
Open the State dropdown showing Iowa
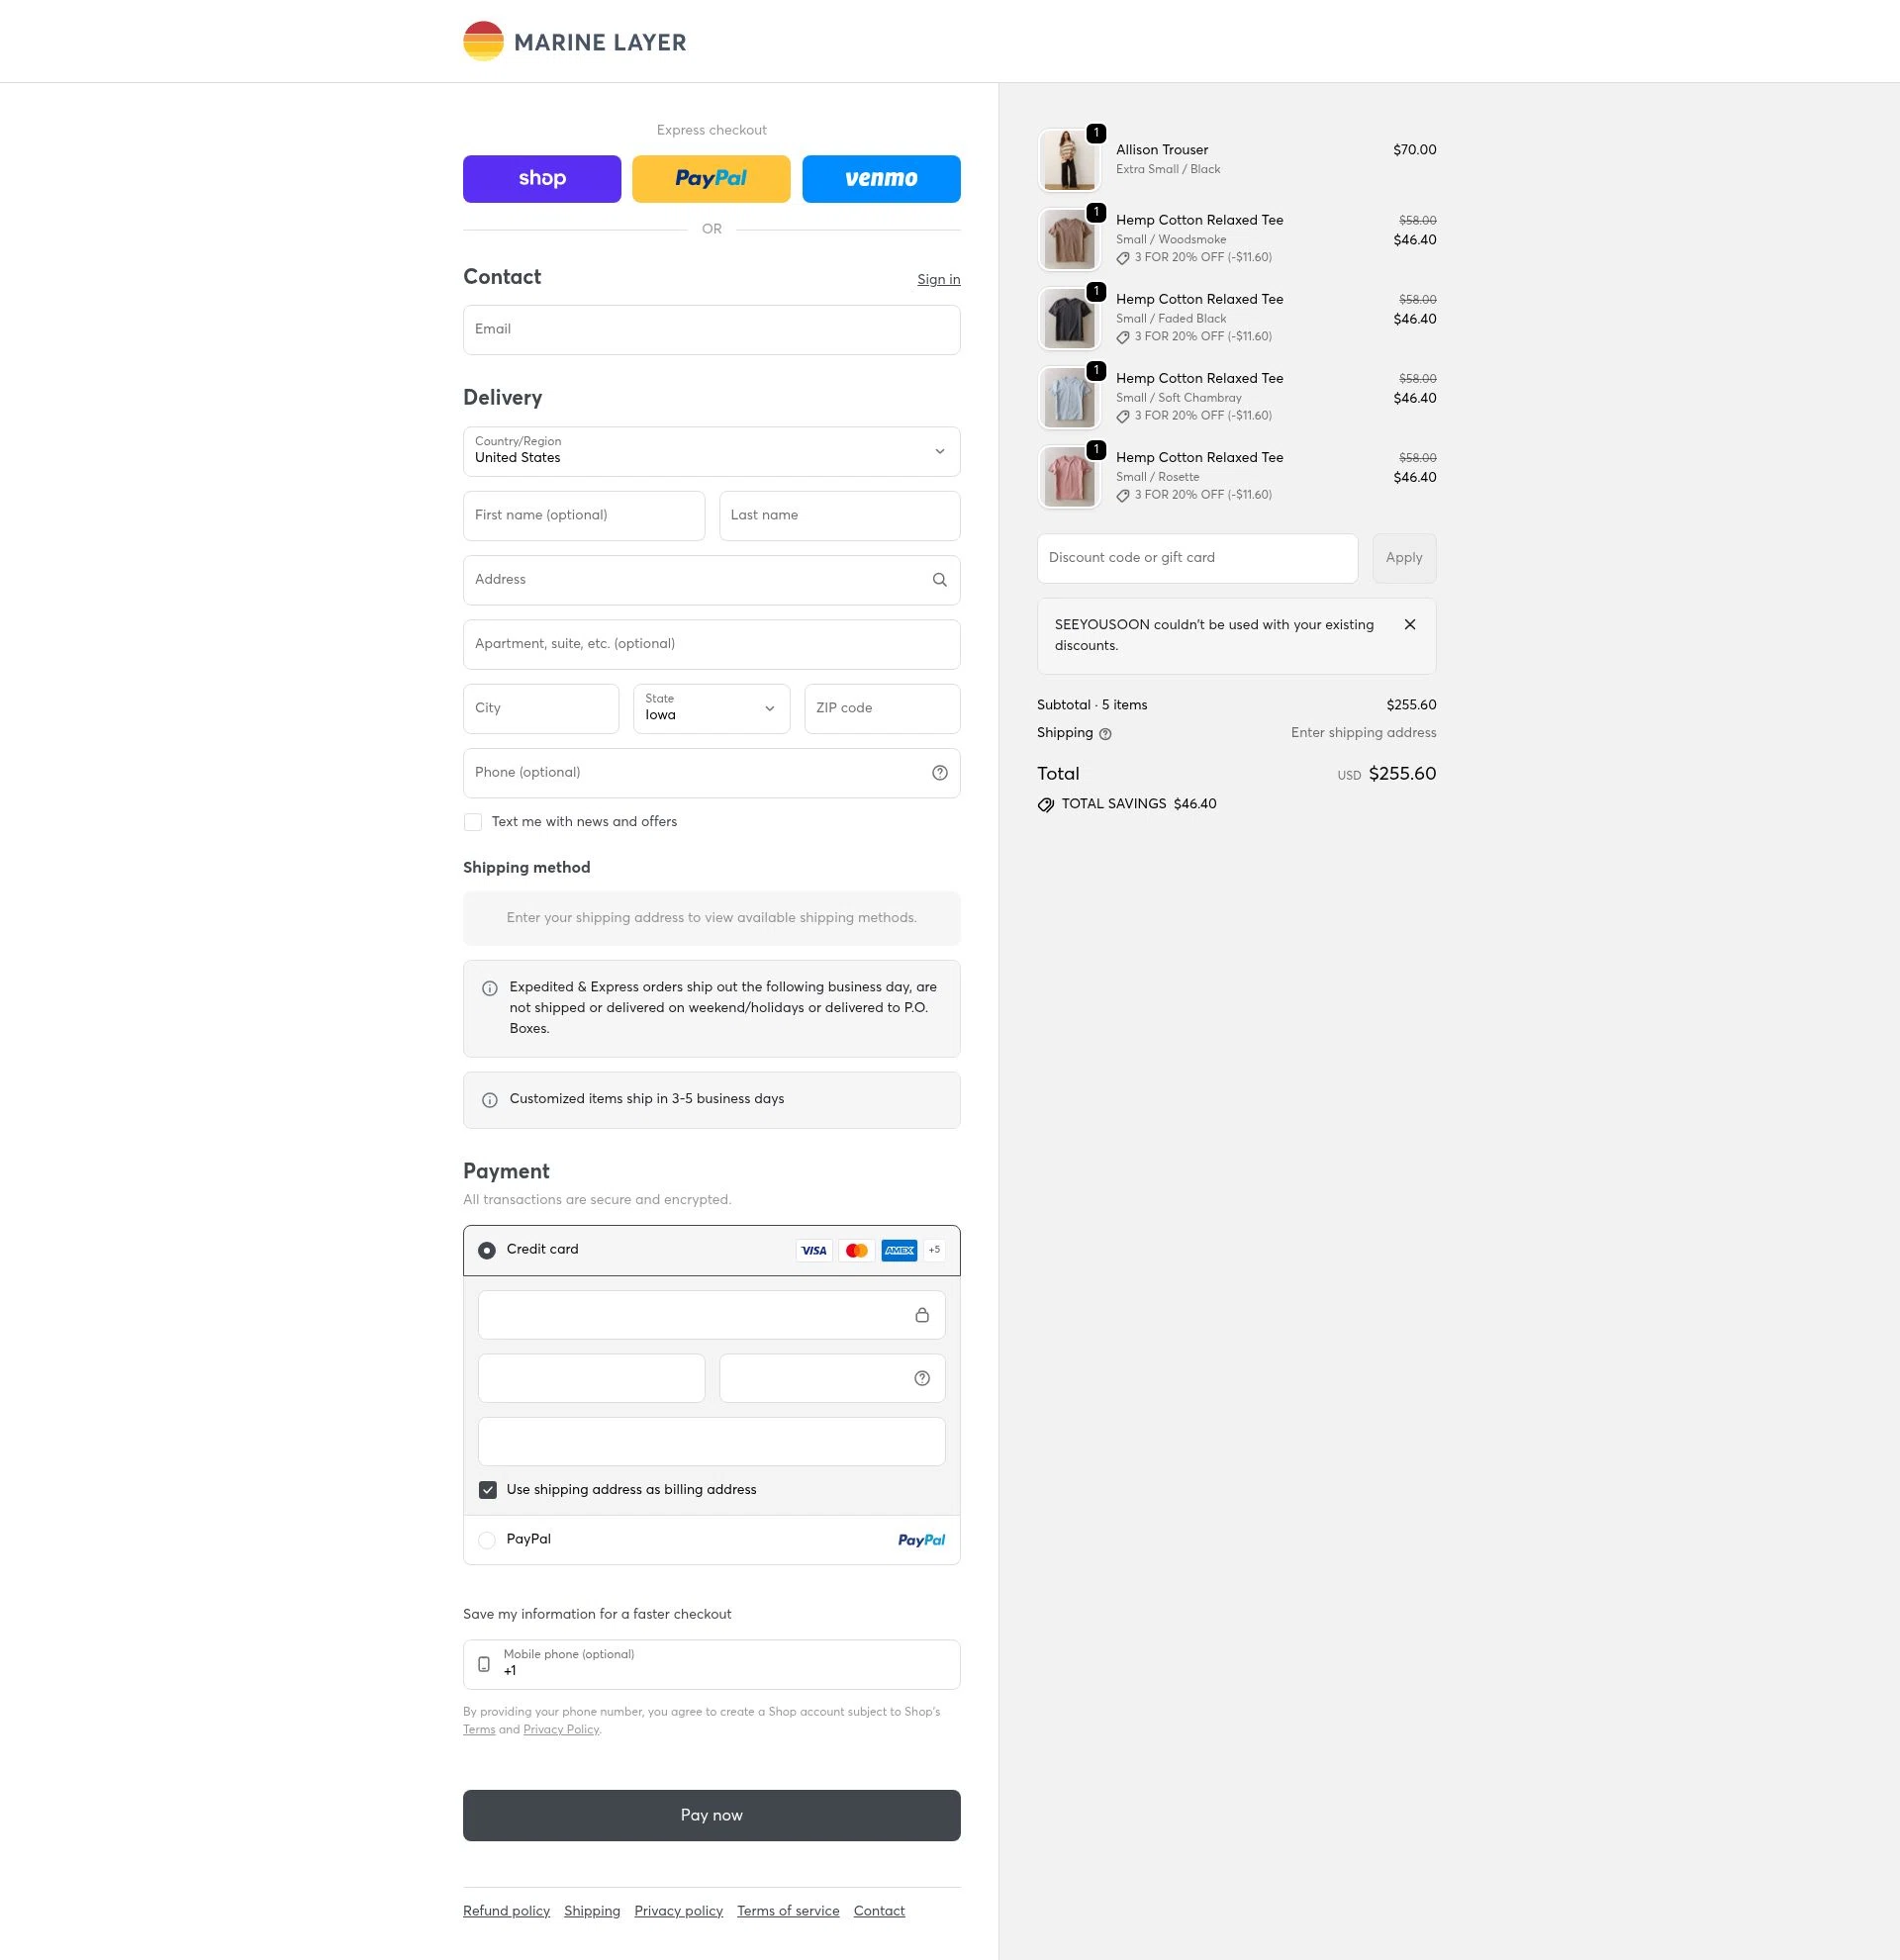point(711,709)
